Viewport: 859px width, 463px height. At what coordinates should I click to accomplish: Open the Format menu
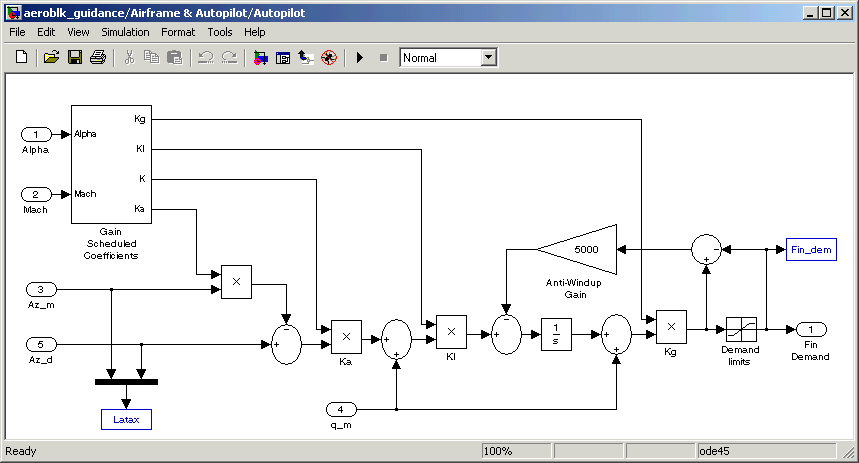click(x=178, y=32)
